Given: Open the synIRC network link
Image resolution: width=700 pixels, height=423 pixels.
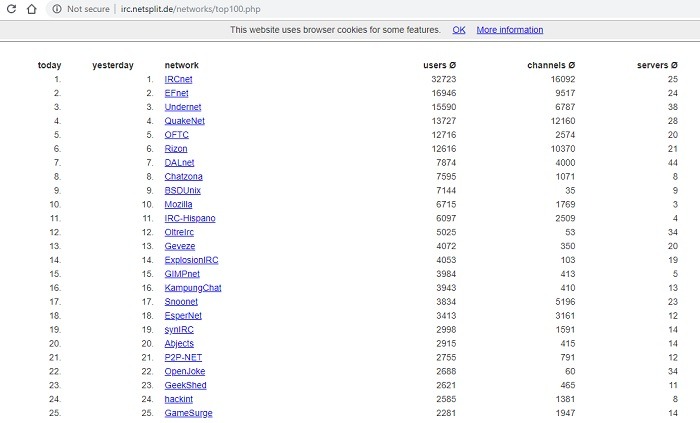Looking at the screenshot, I should 179,329.
